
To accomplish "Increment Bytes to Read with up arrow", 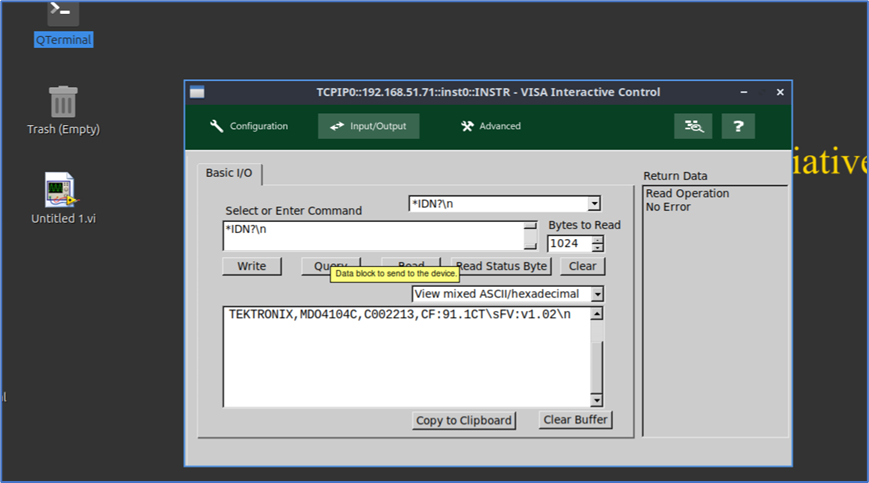I will [x=597, y=240].
